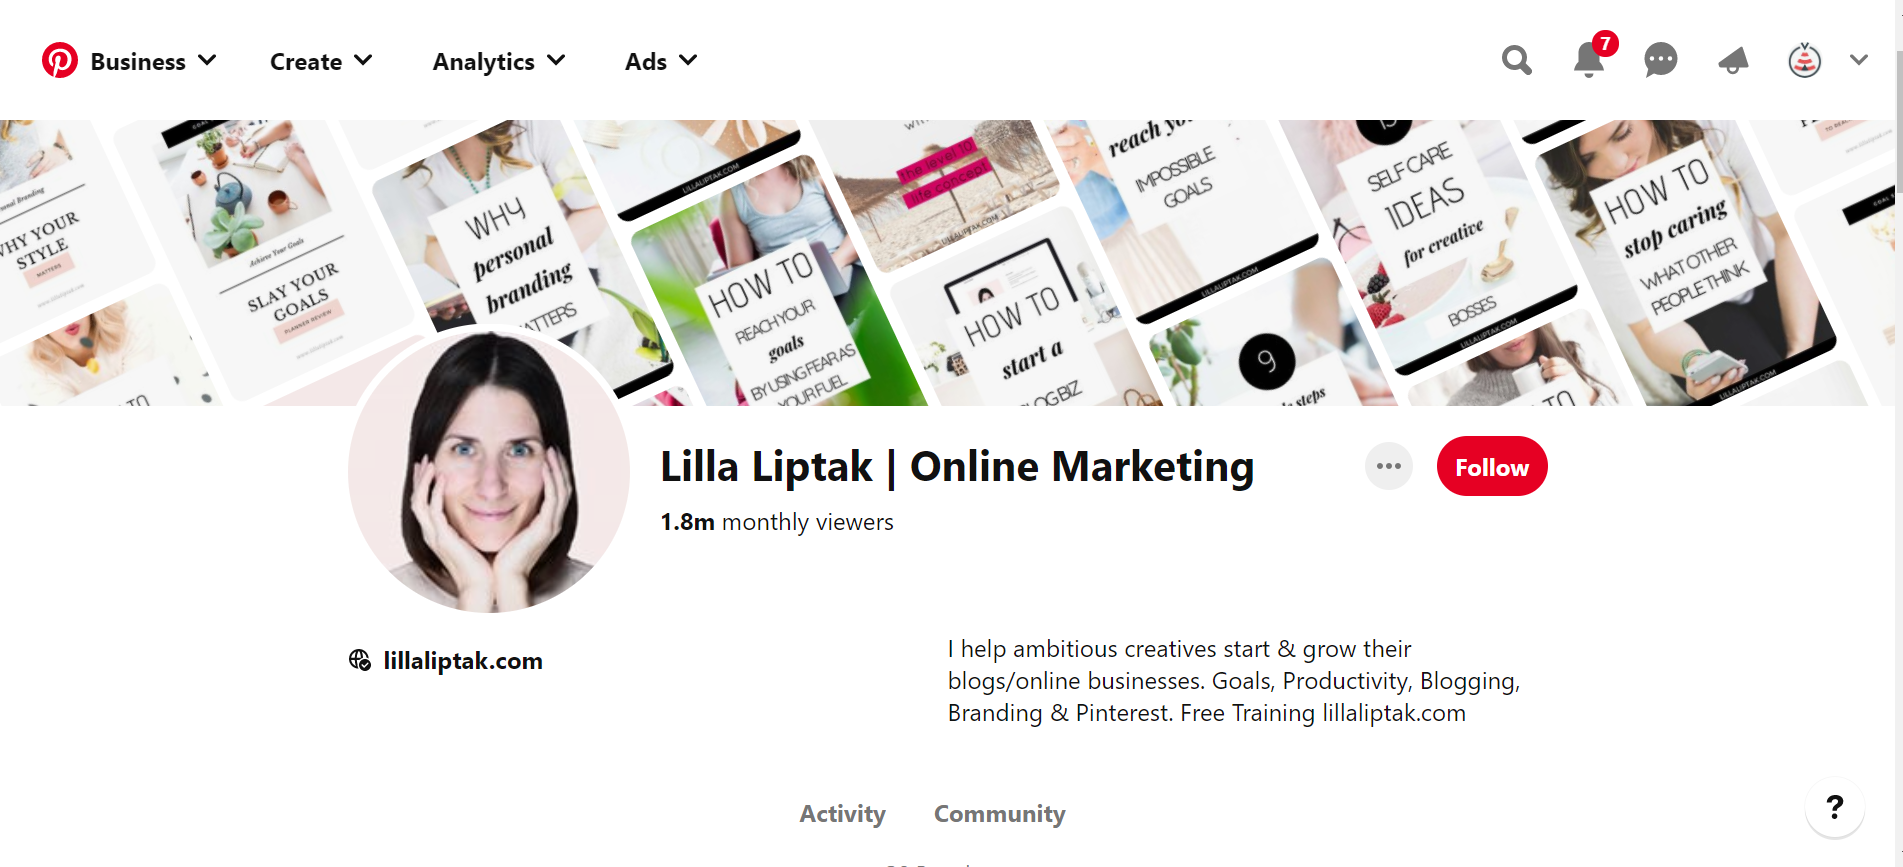Open notifications bell with 7 badge
Viewport: 1903px width, 867px height.
[x=1590, y=59]
